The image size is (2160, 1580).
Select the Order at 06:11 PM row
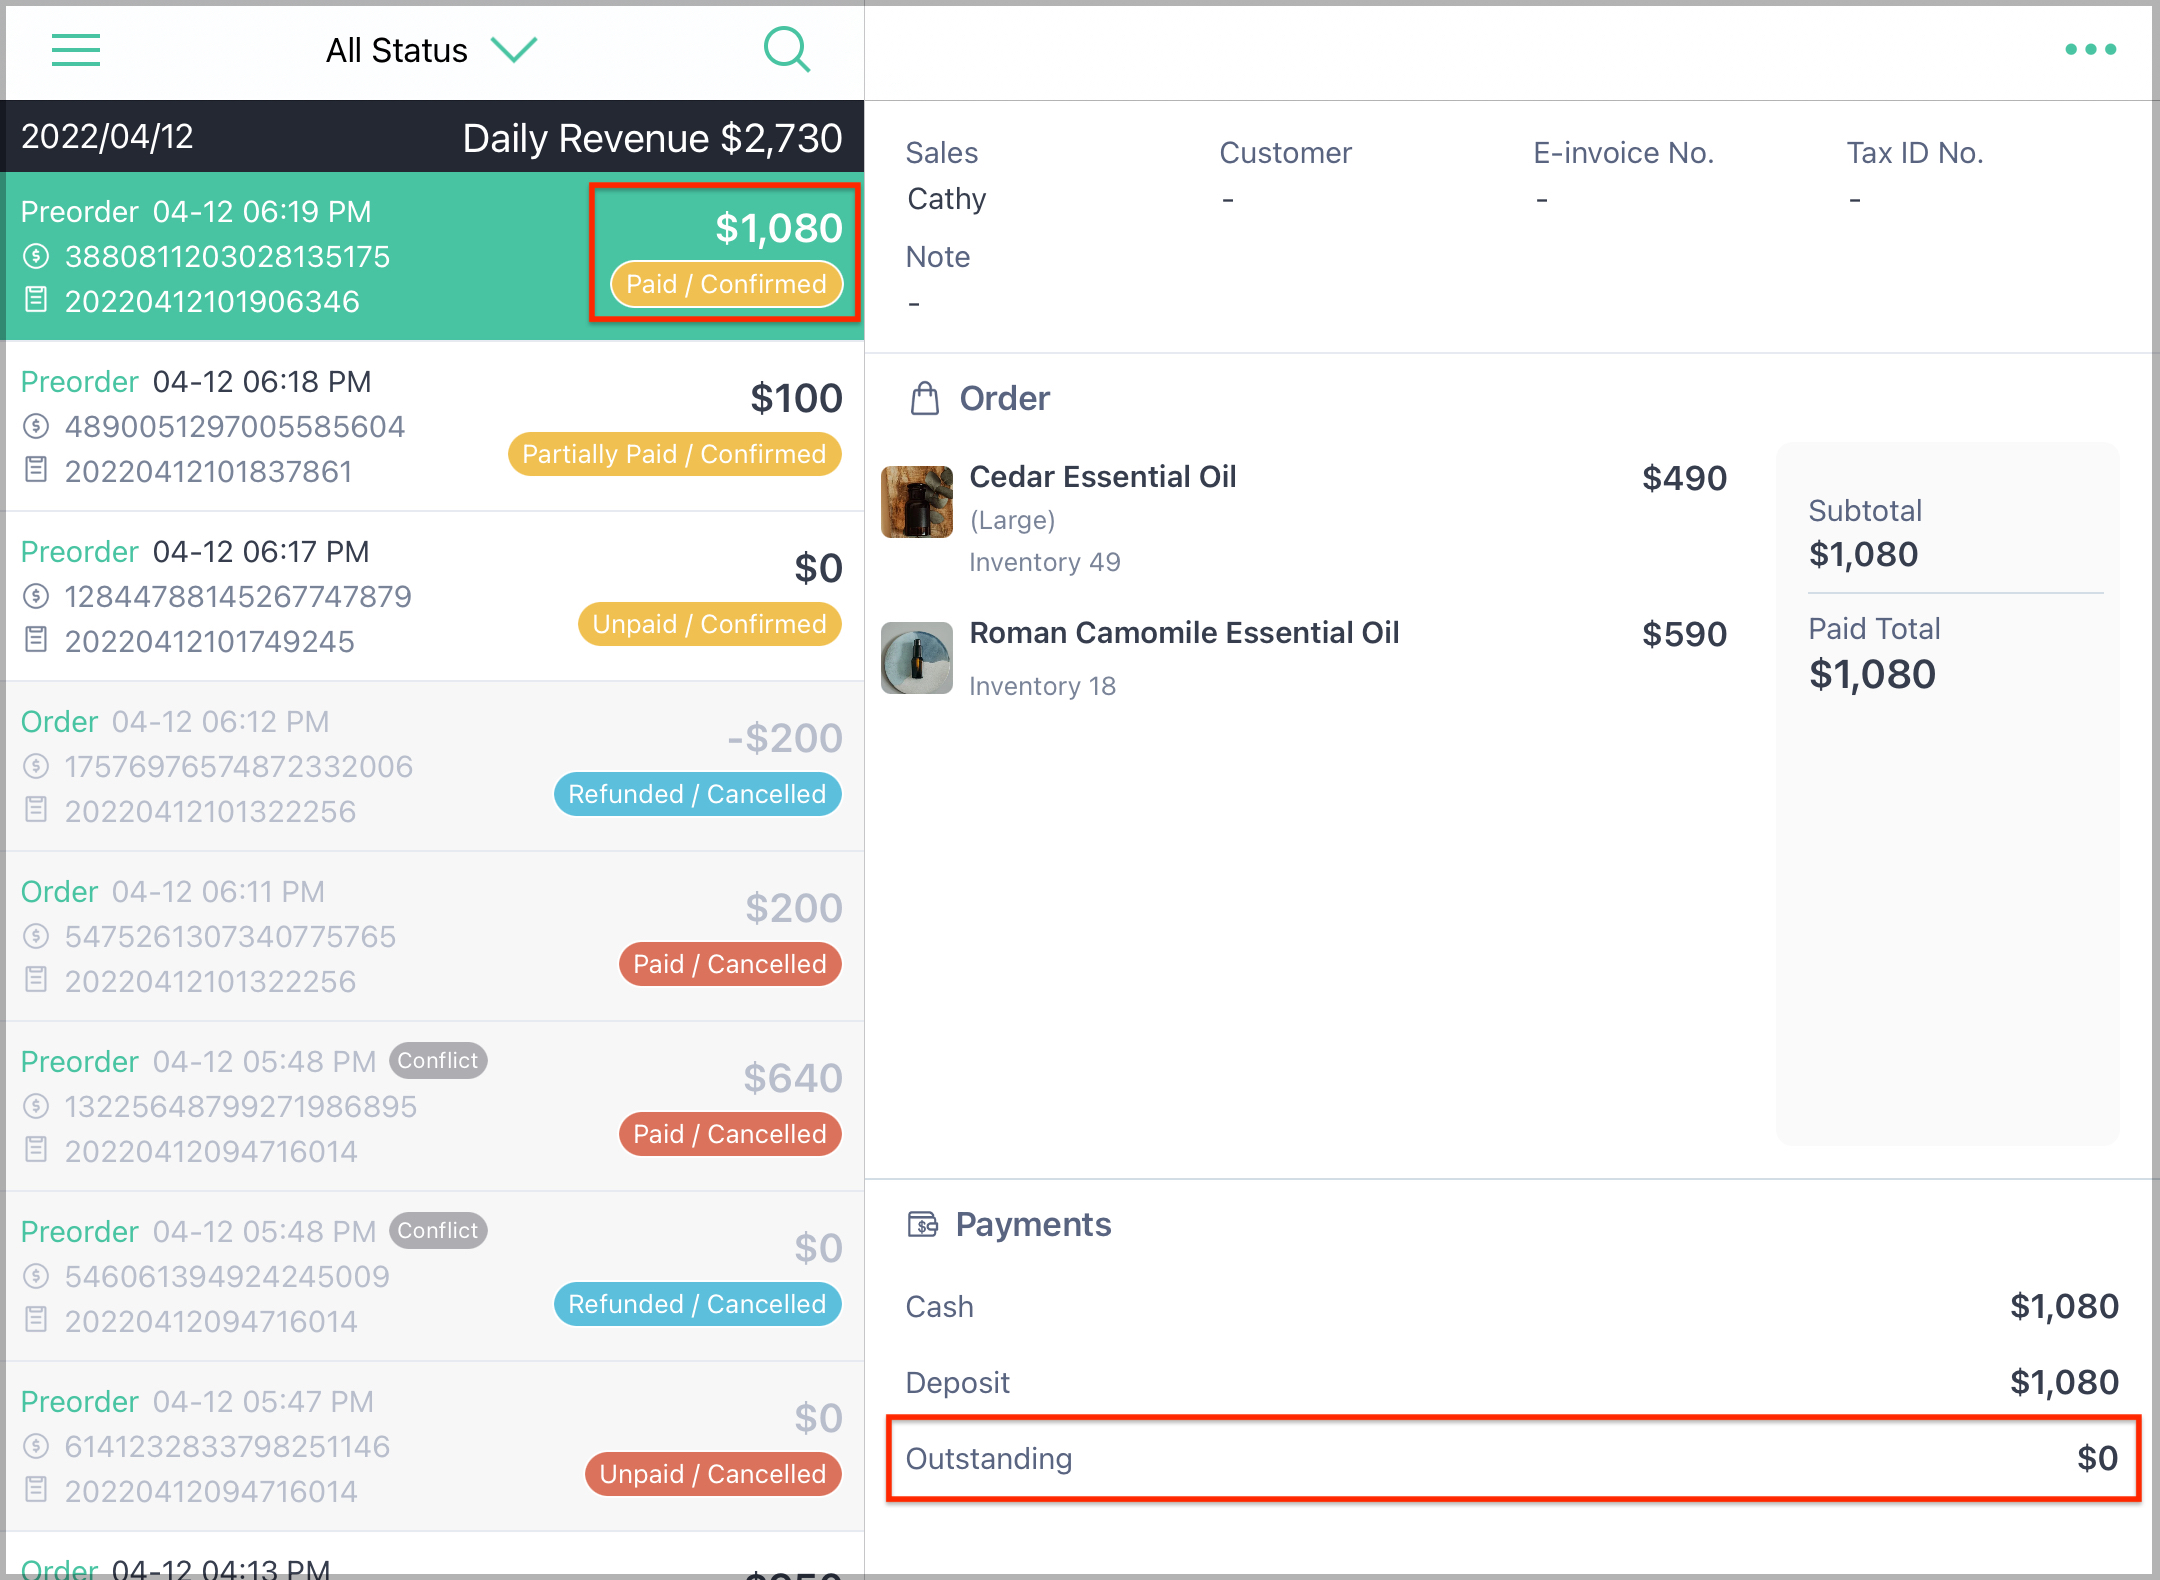pos(434,936)
